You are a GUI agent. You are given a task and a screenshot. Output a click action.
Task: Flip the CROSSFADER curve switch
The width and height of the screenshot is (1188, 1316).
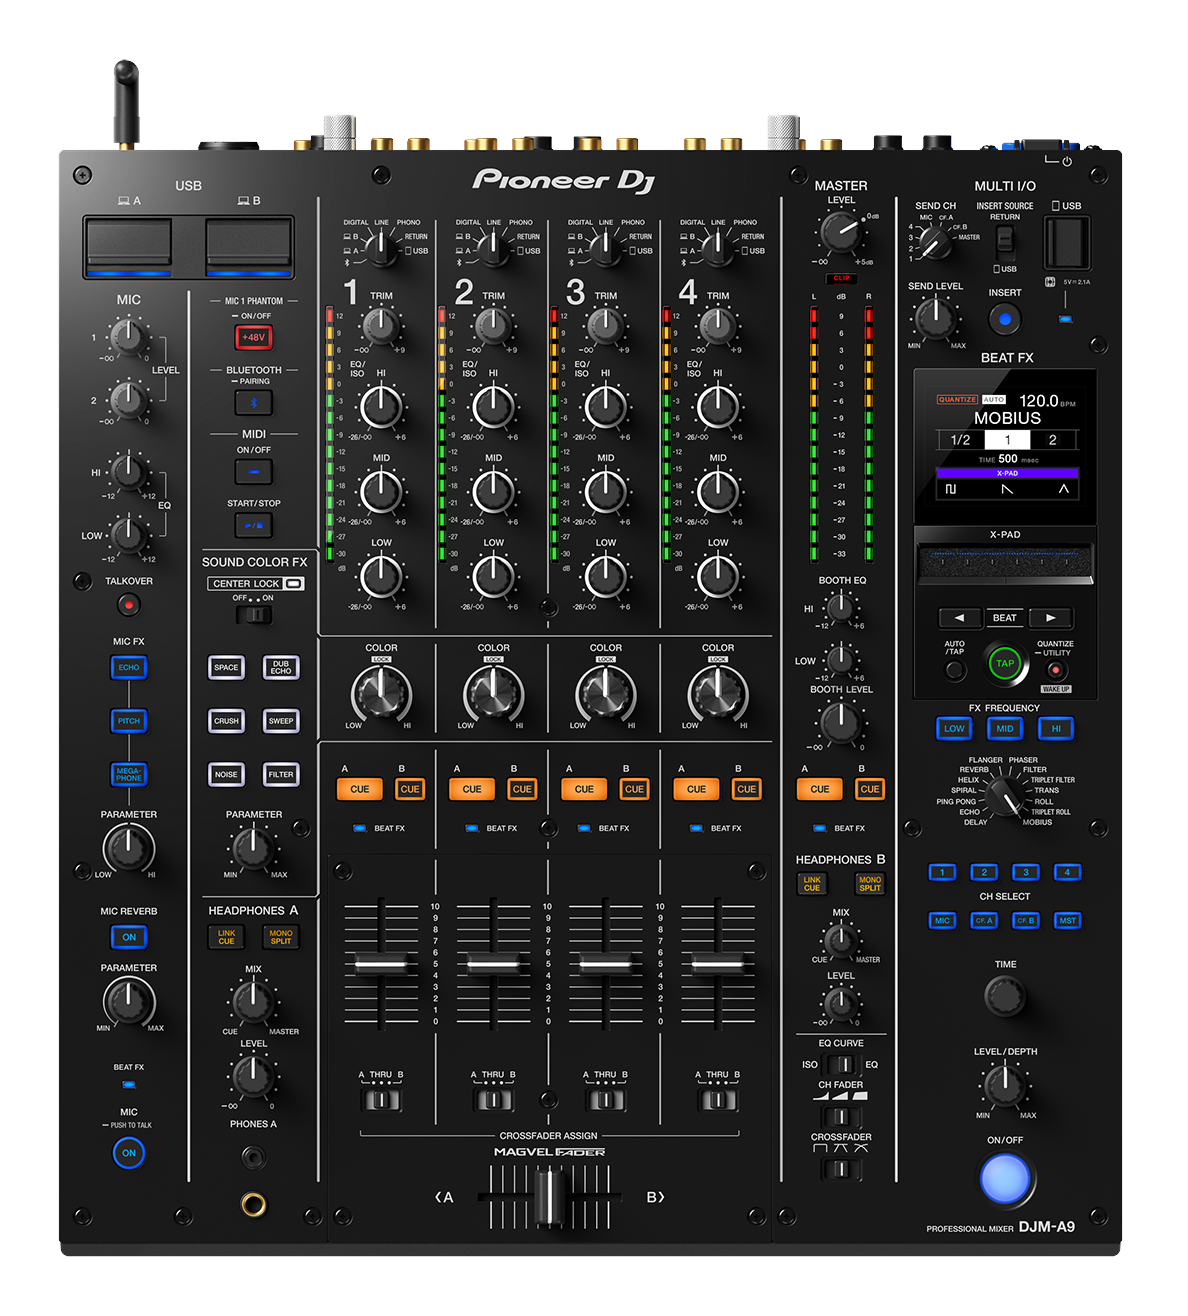(x=841, y=1168)
